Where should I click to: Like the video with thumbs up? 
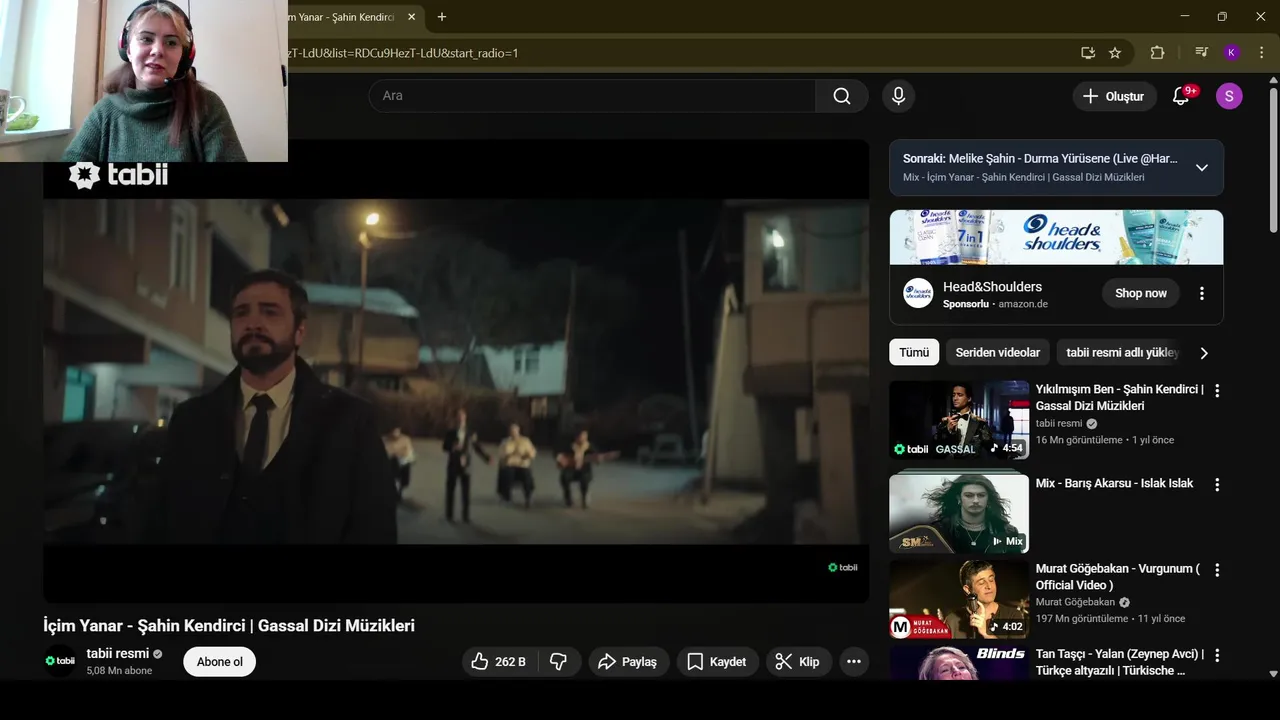tap(500, 661)
